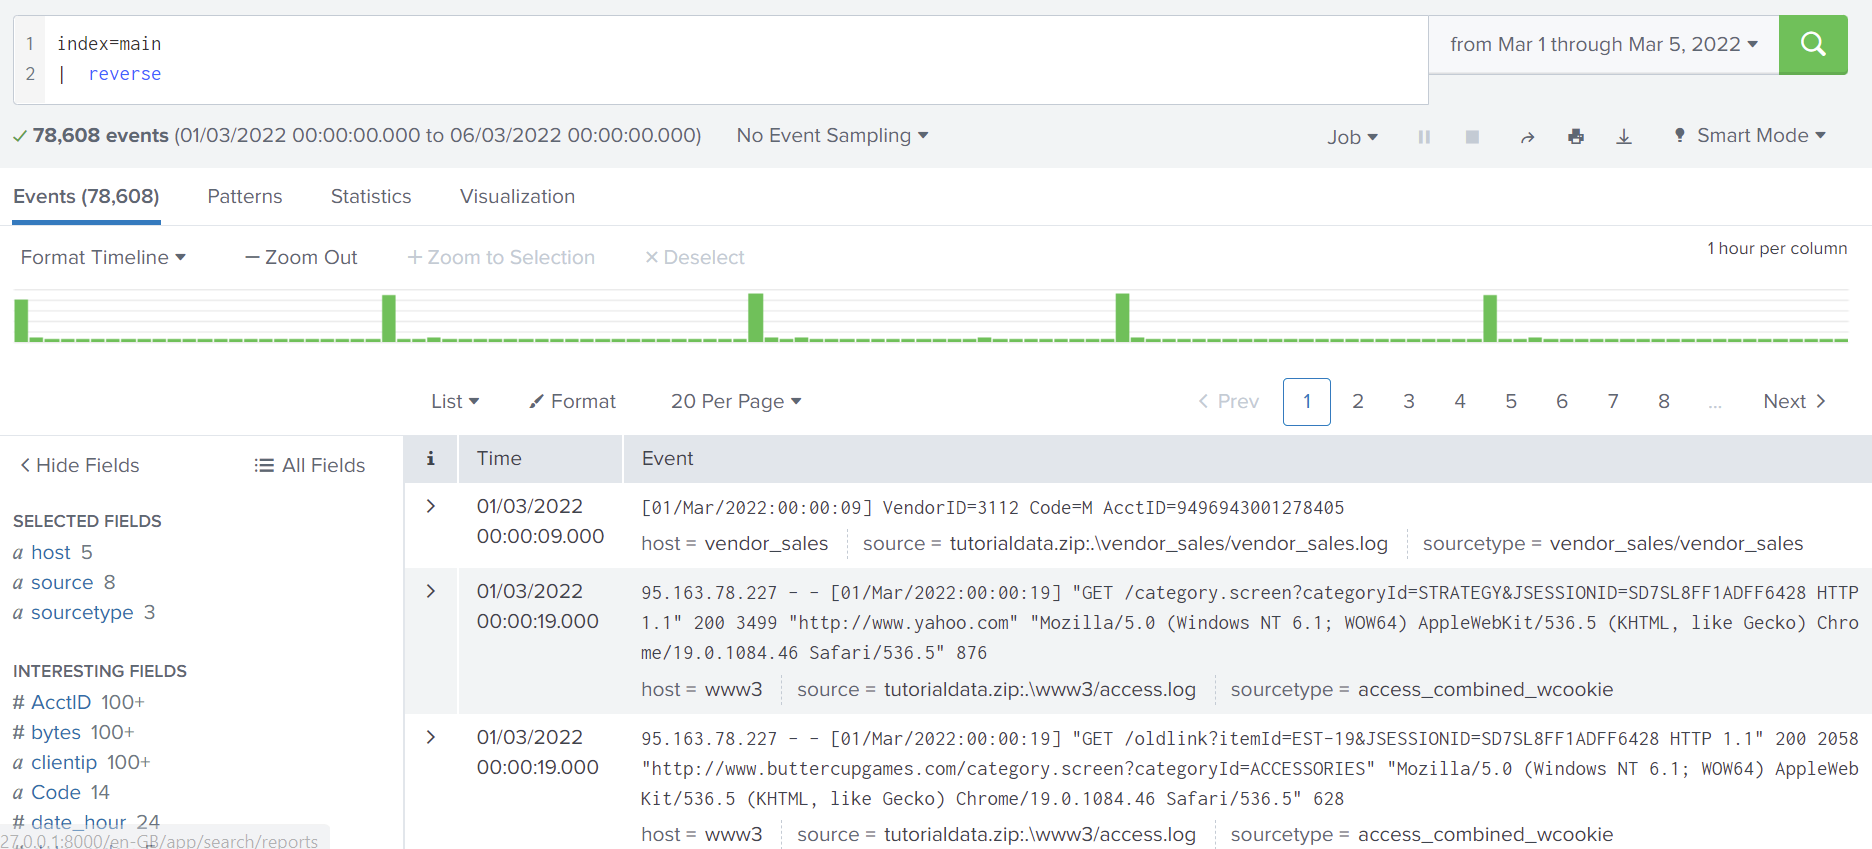Hide the fields sidebar
The height and width of the screenshot is (849, 1872).
[x=80, y=465]
